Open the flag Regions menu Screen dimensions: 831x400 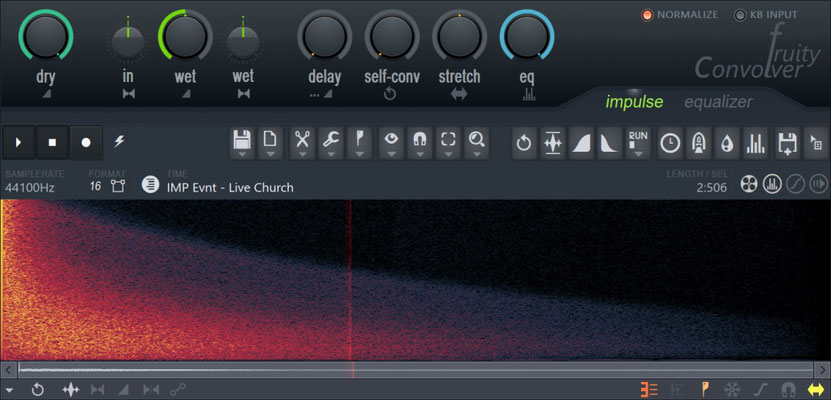click(x=359, y=143)
